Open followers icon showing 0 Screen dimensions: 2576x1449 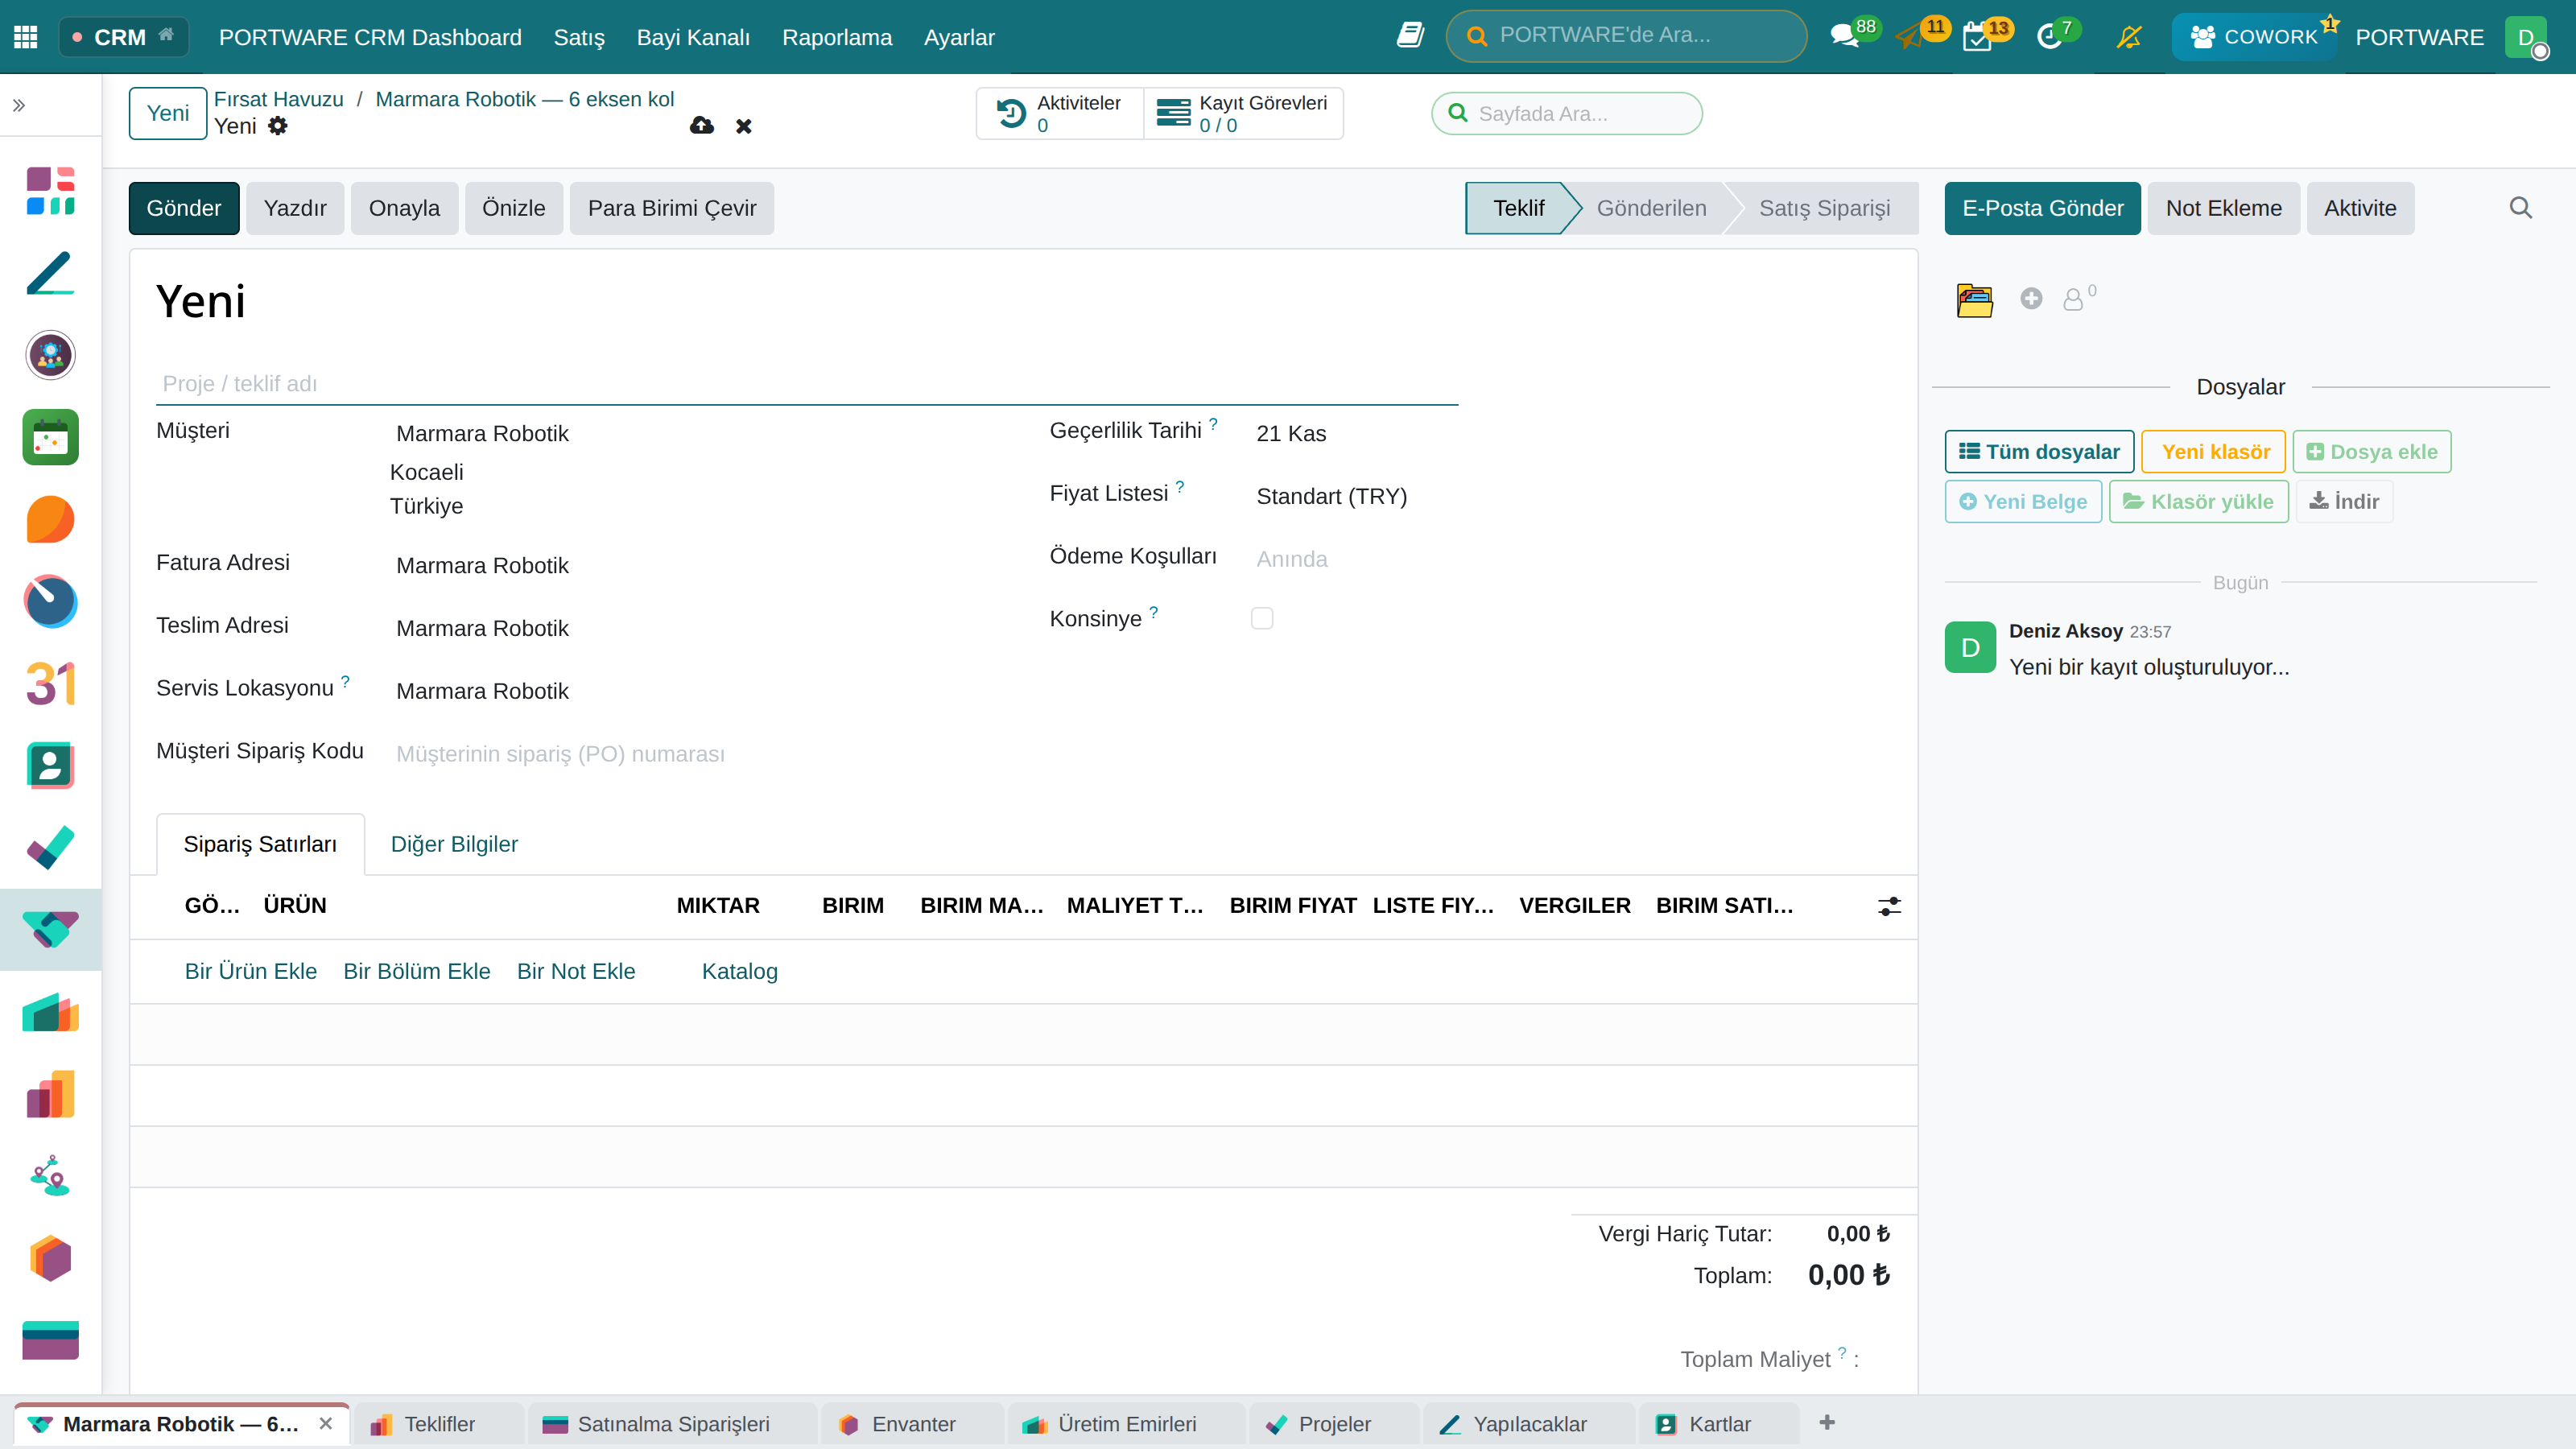tap(2078, 298)
